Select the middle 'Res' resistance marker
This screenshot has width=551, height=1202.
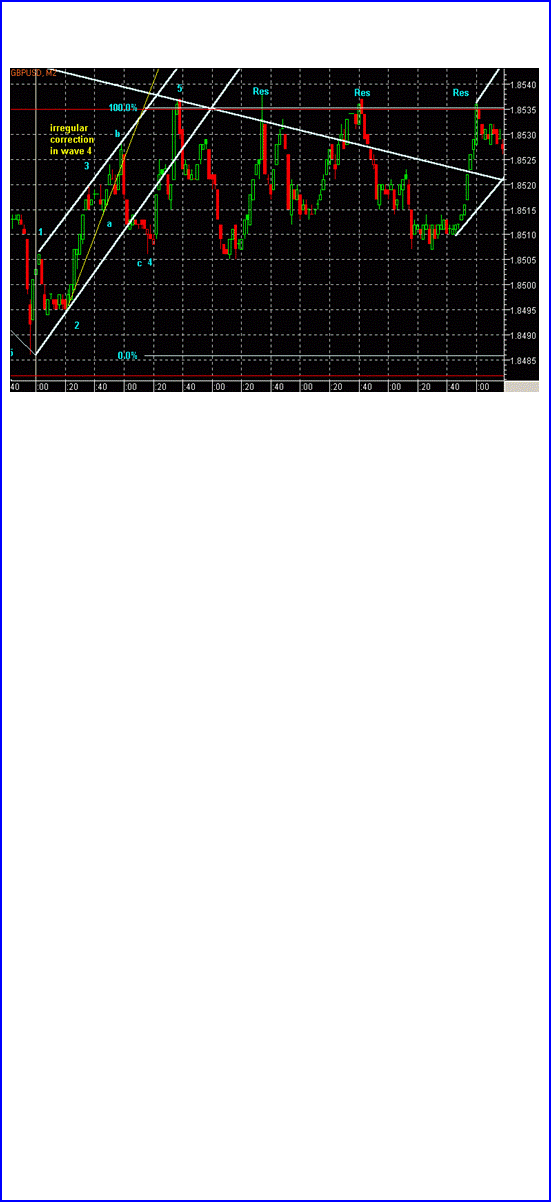point(362,93)
